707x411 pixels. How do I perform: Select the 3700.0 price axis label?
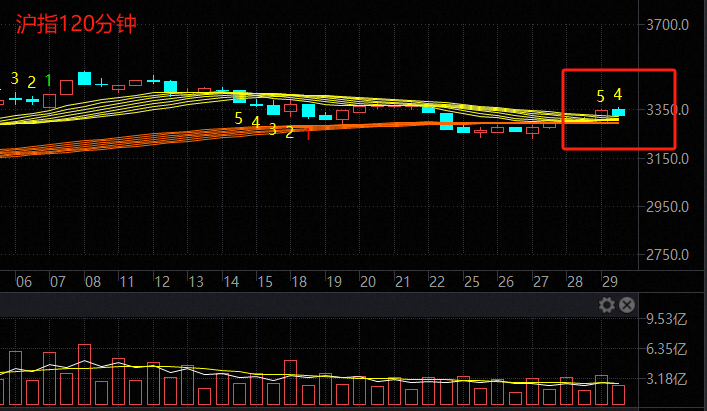click(667, 25)
